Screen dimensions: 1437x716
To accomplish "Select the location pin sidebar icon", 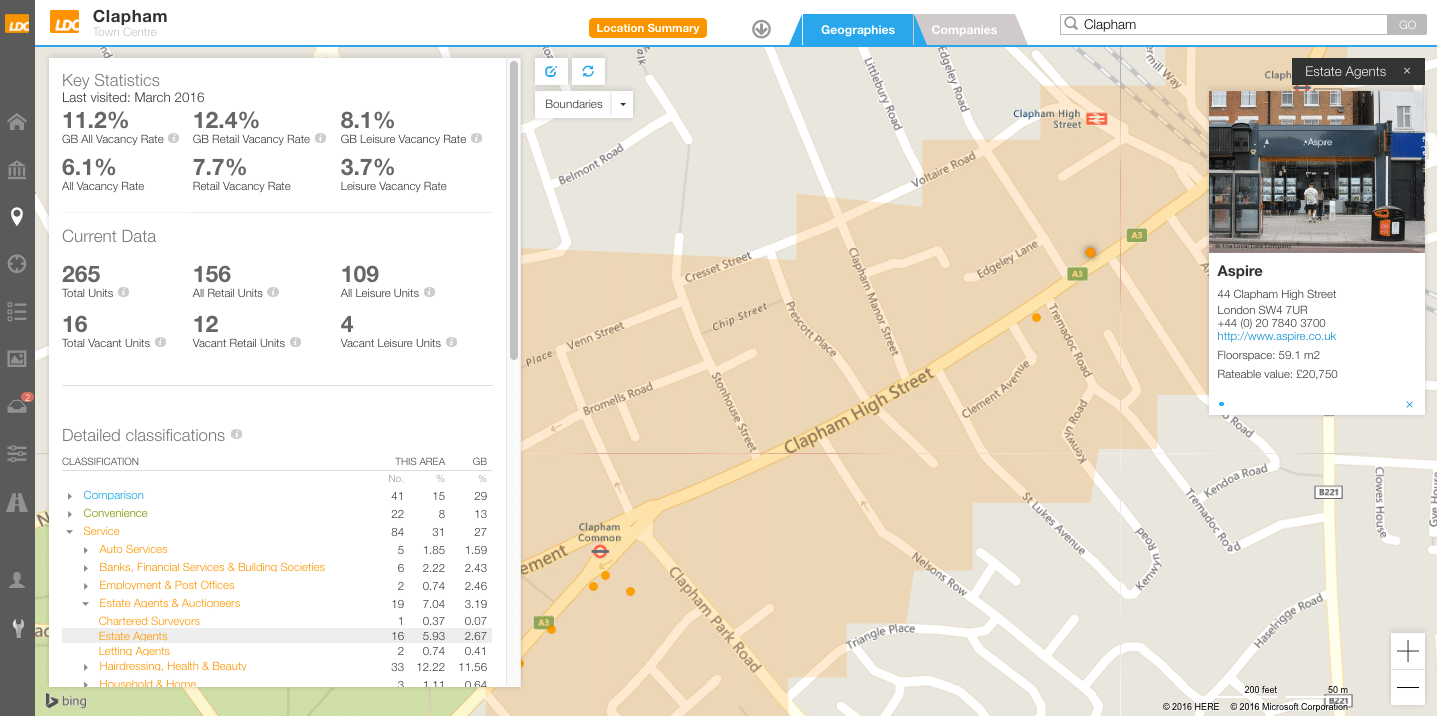I will tap(17, 217).
